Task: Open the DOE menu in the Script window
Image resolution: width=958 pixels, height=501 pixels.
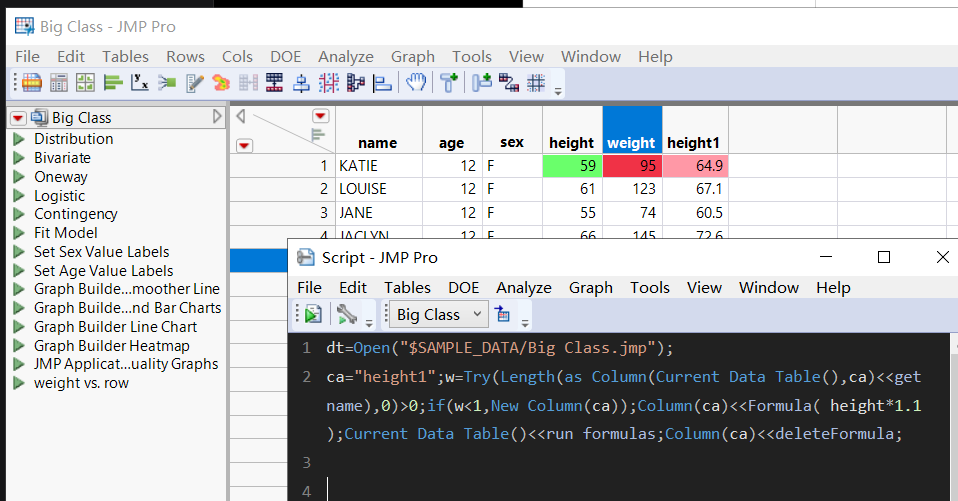Action: coord(464,288)
